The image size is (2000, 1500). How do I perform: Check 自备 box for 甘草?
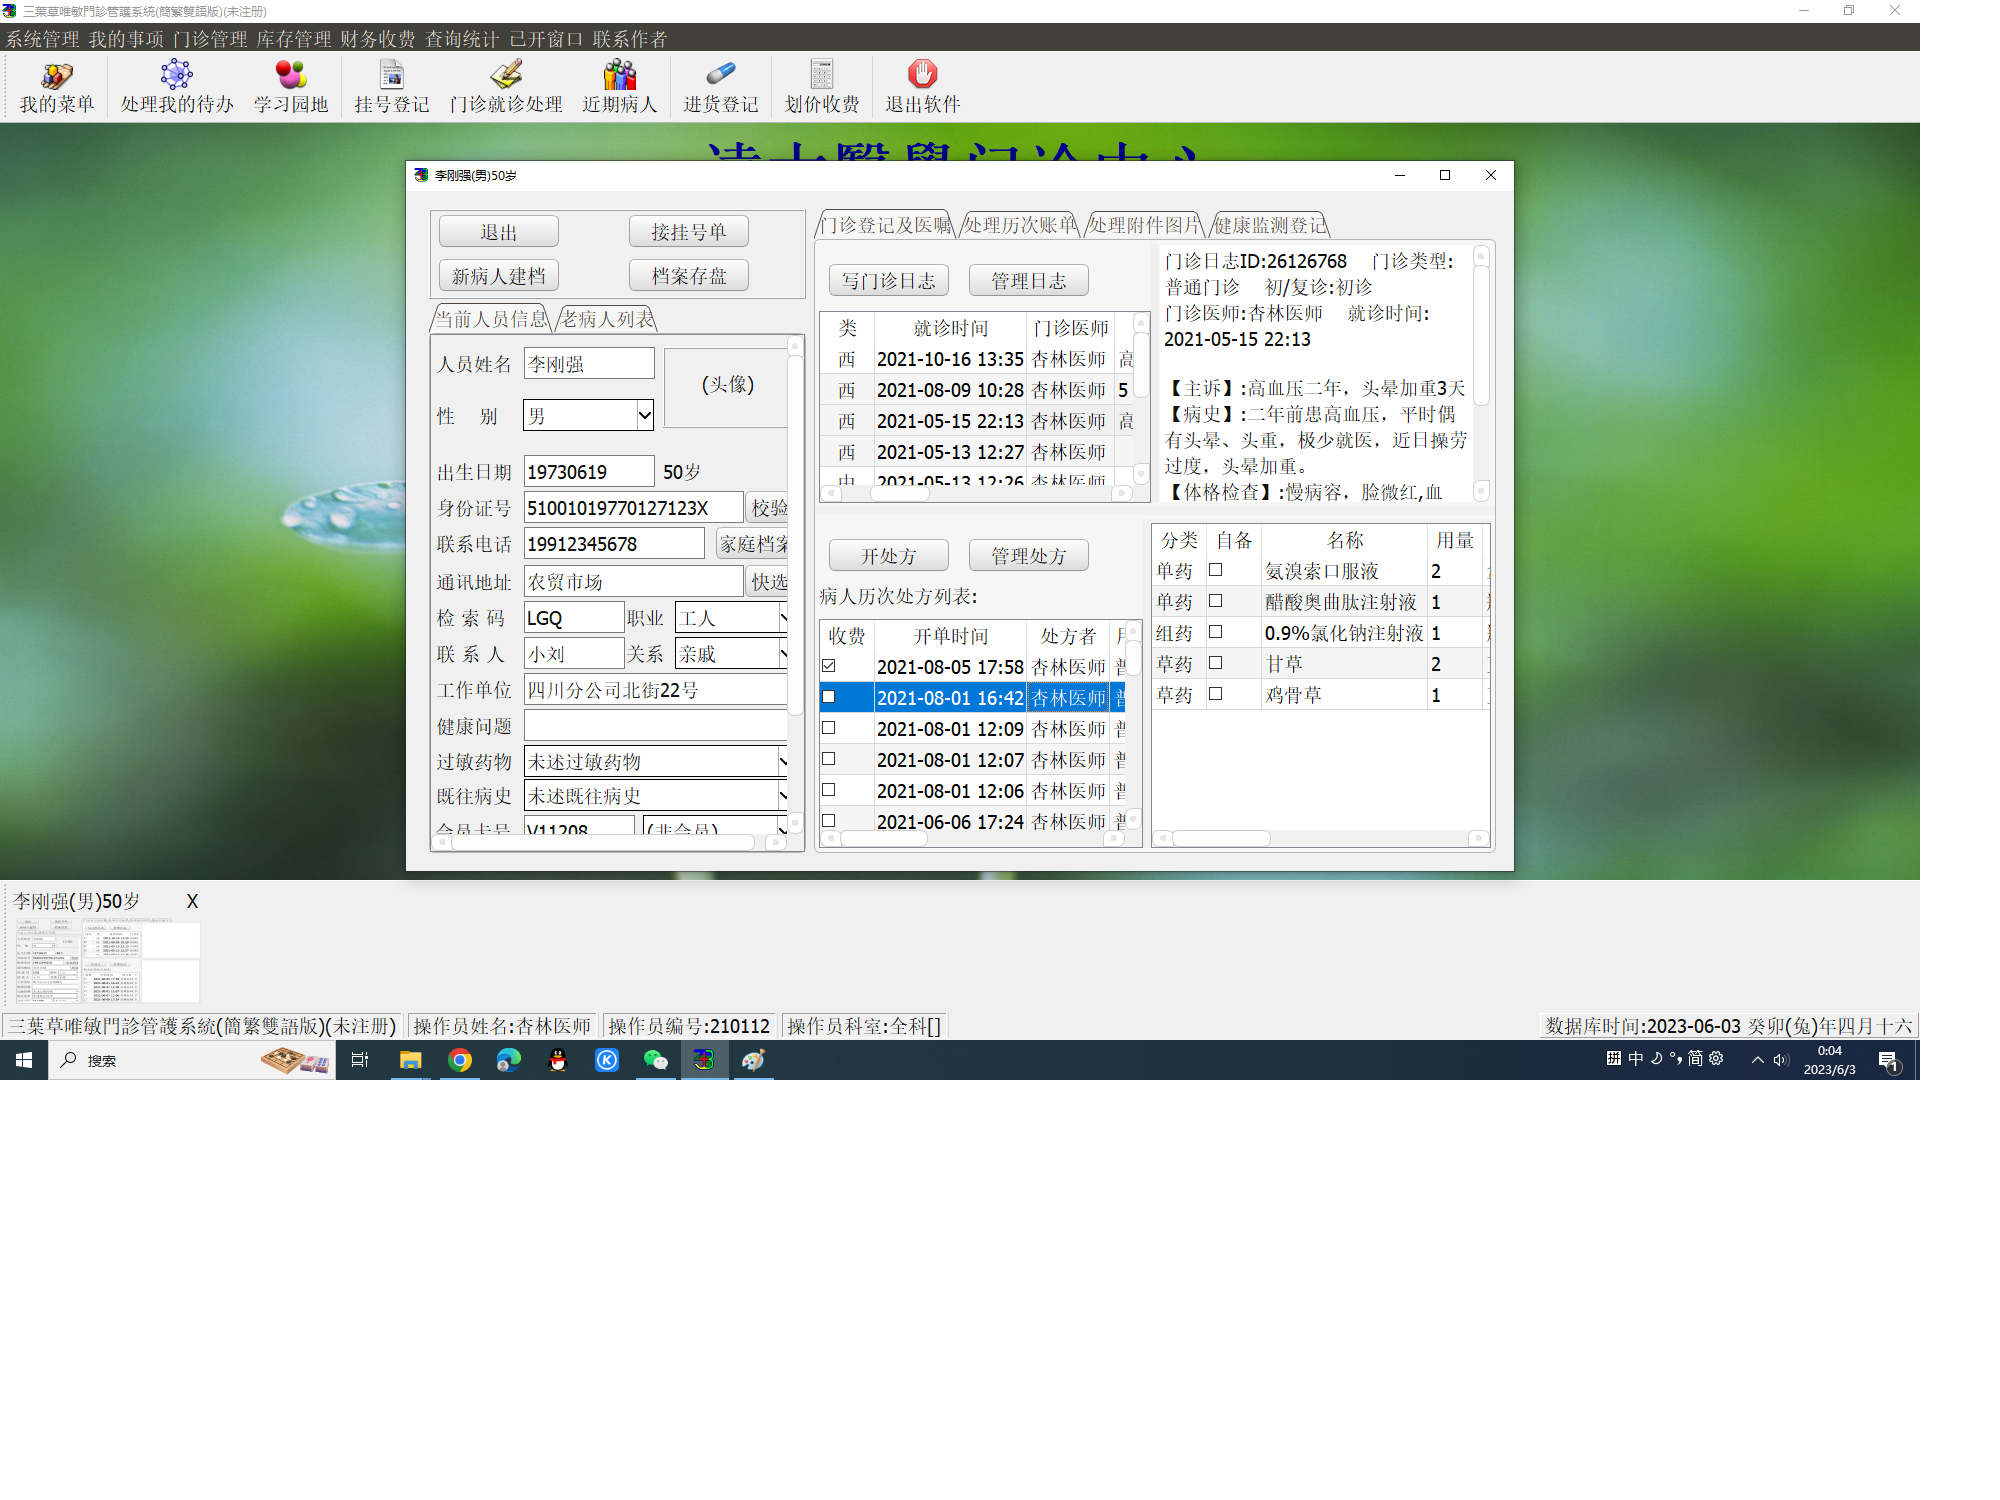tap(1216, 663)
